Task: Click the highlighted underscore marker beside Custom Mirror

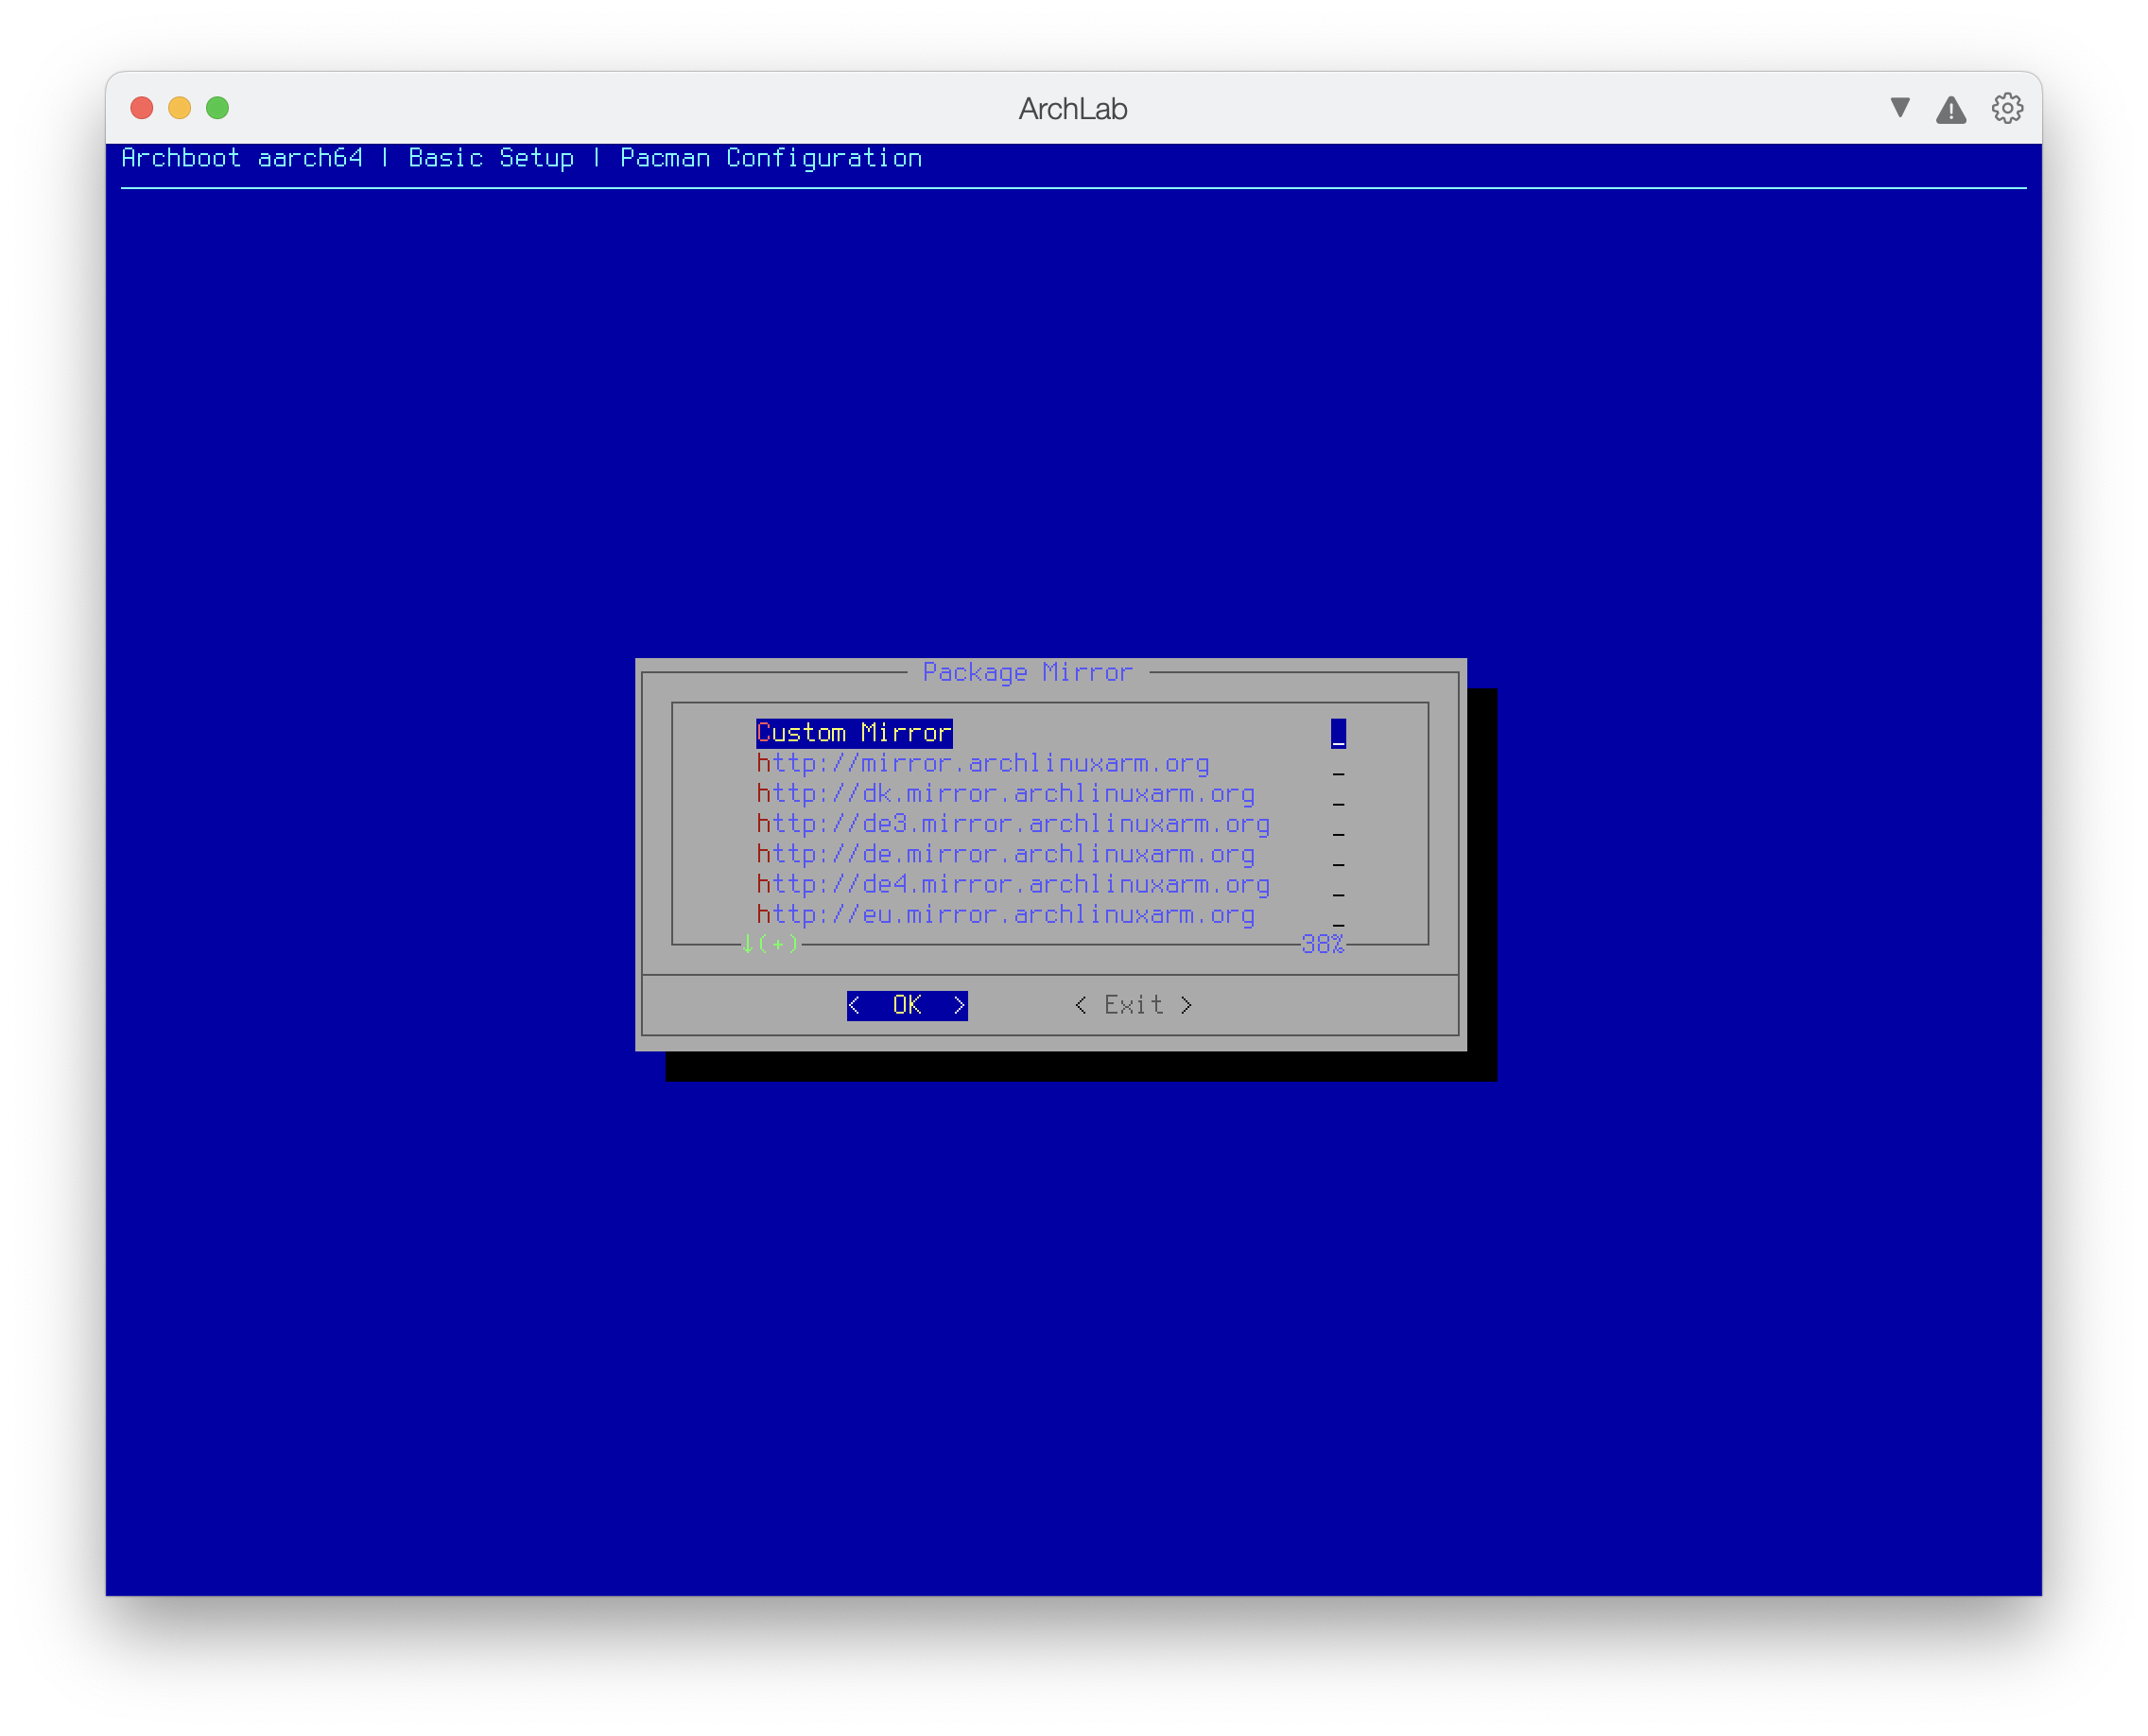Action: click(x=1338, y=734)
